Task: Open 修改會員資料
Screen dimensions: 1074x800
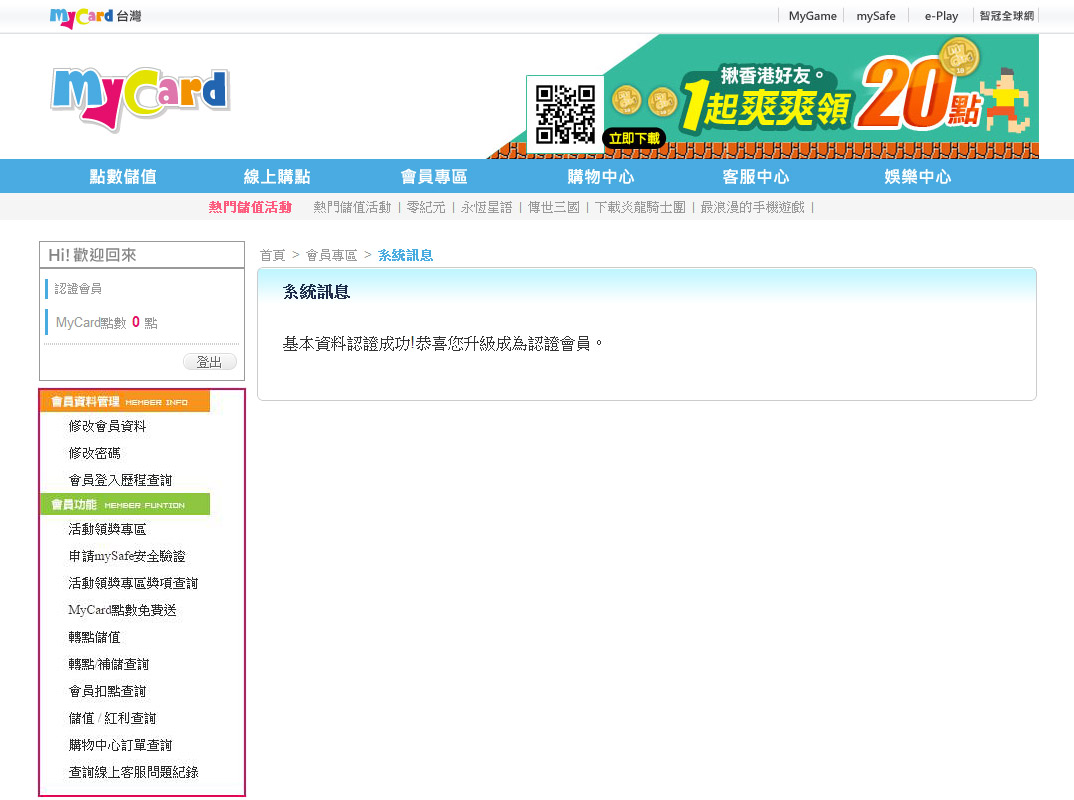Action: tap(108, 426)
